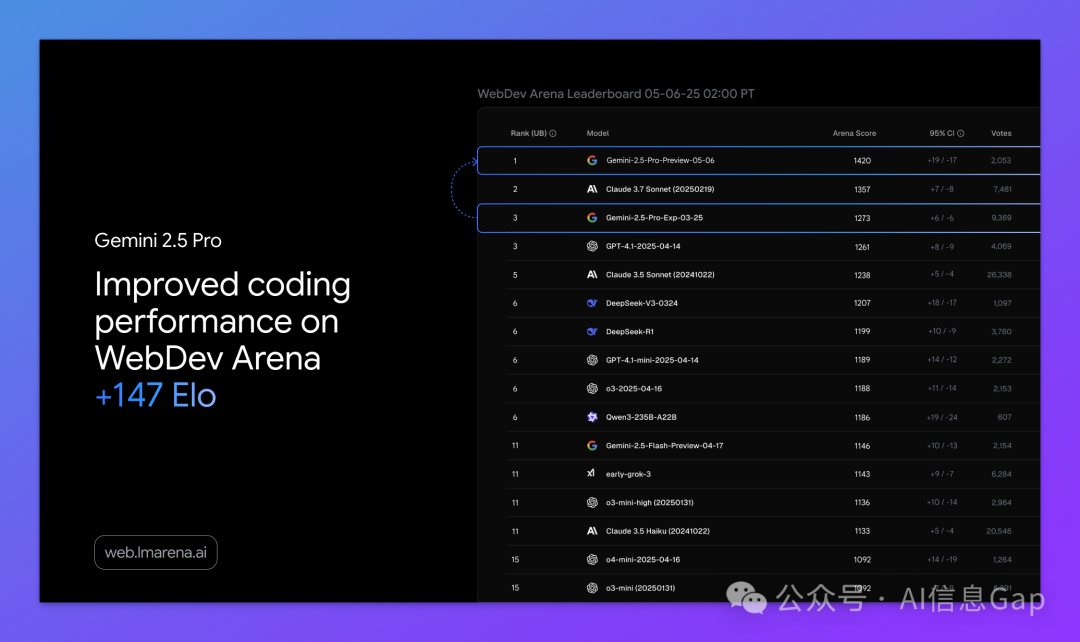The height and width of the screenshot is (642, 1080).
Task: Click the confidence interval +19 / -24
Action: 942,417
